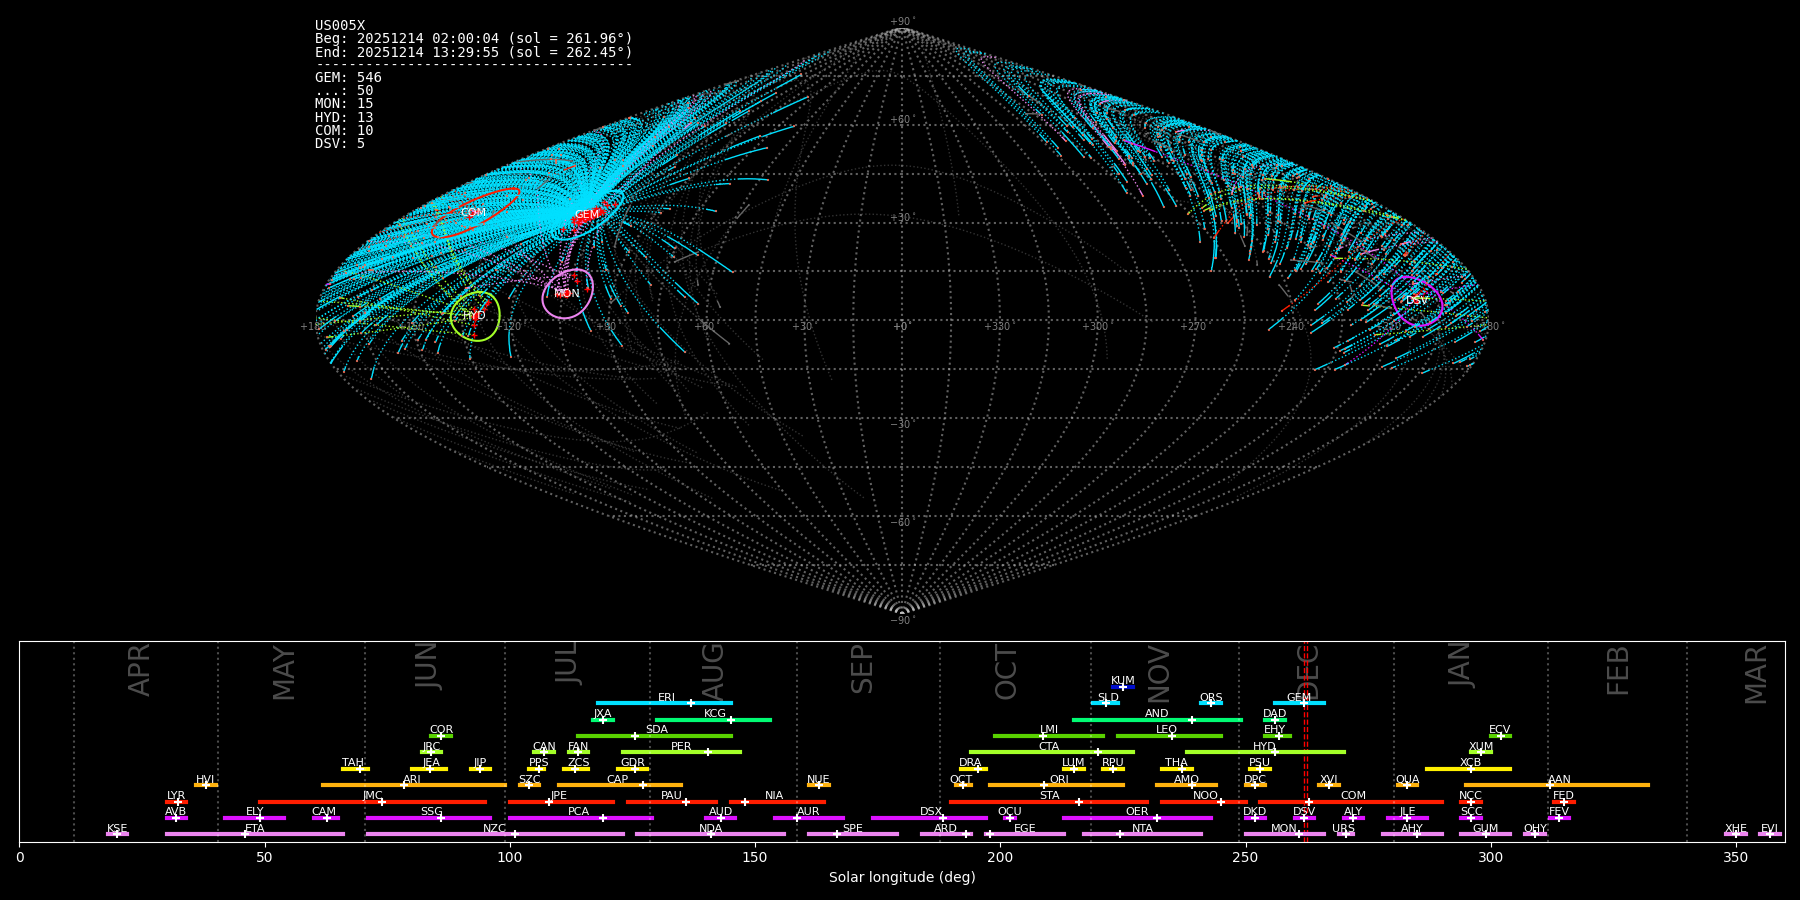Click the legend entry HYD: 13

[344, 118]
